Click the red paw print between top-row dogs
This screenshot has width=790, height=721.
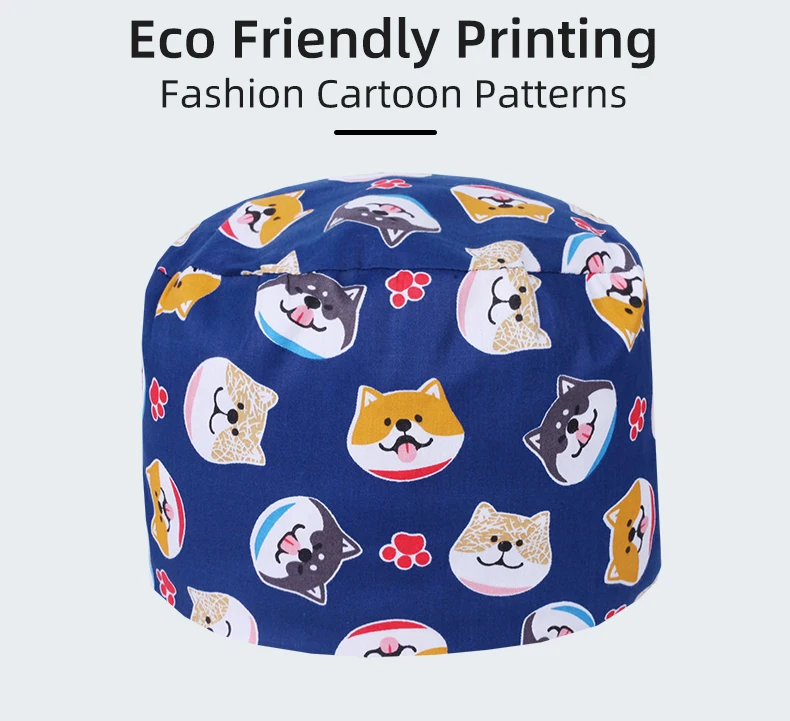click(x=408, y=289)
